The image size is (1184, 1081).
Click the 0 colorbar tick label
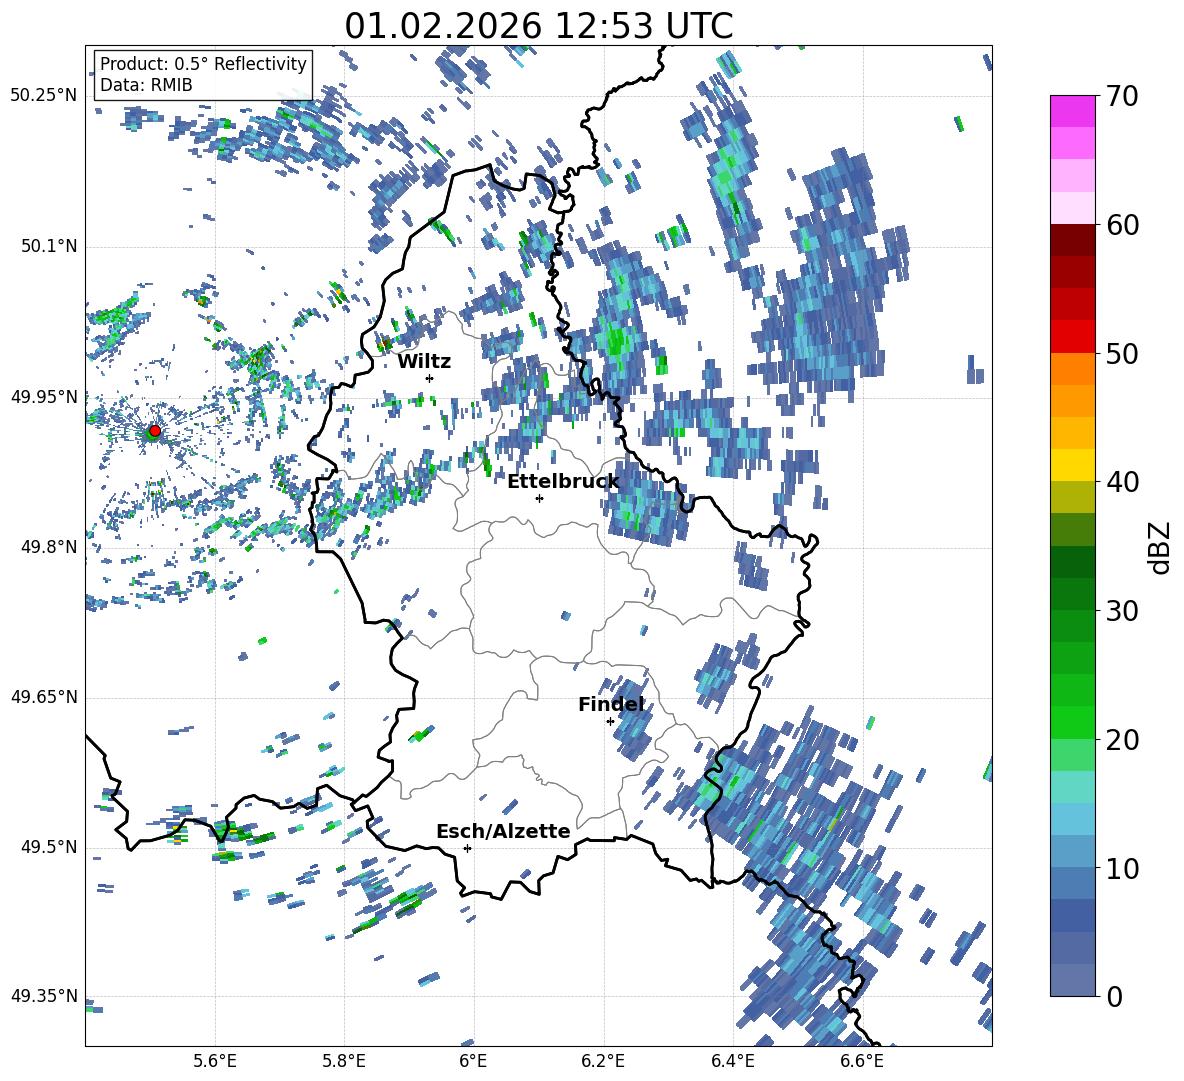(x=1115, y=997)
